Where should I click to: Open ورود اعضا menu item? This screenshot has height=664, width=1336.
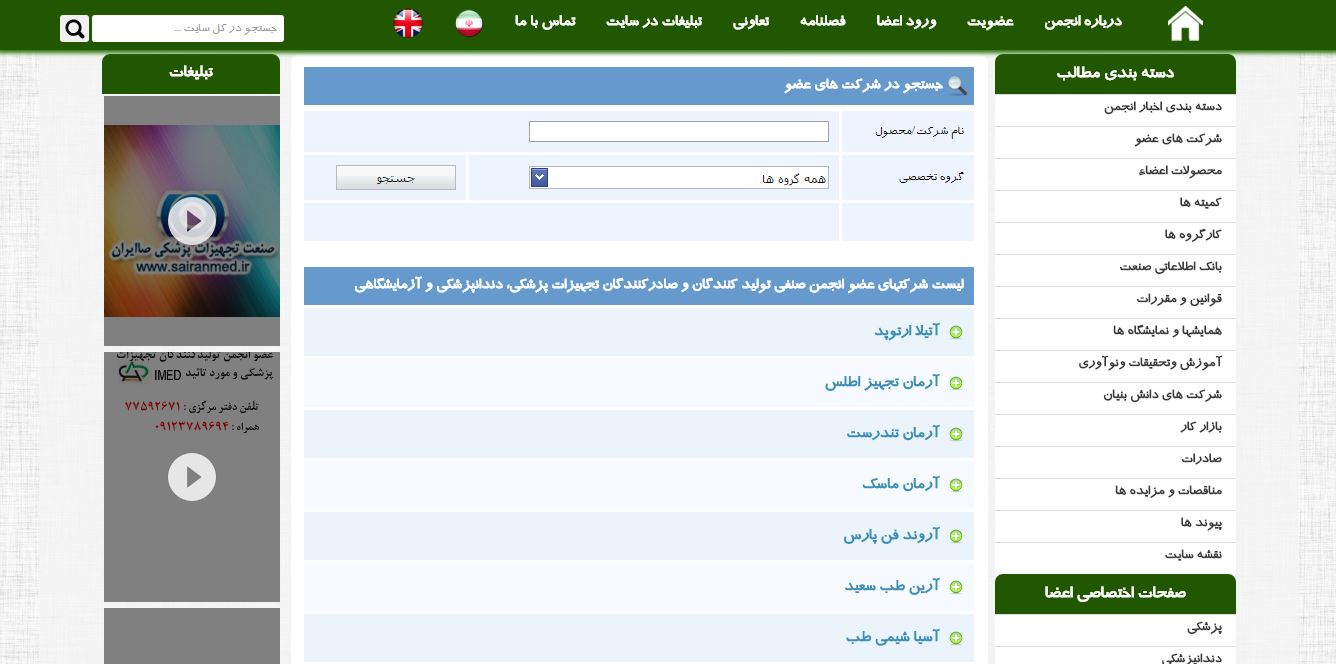coord(906,21)
